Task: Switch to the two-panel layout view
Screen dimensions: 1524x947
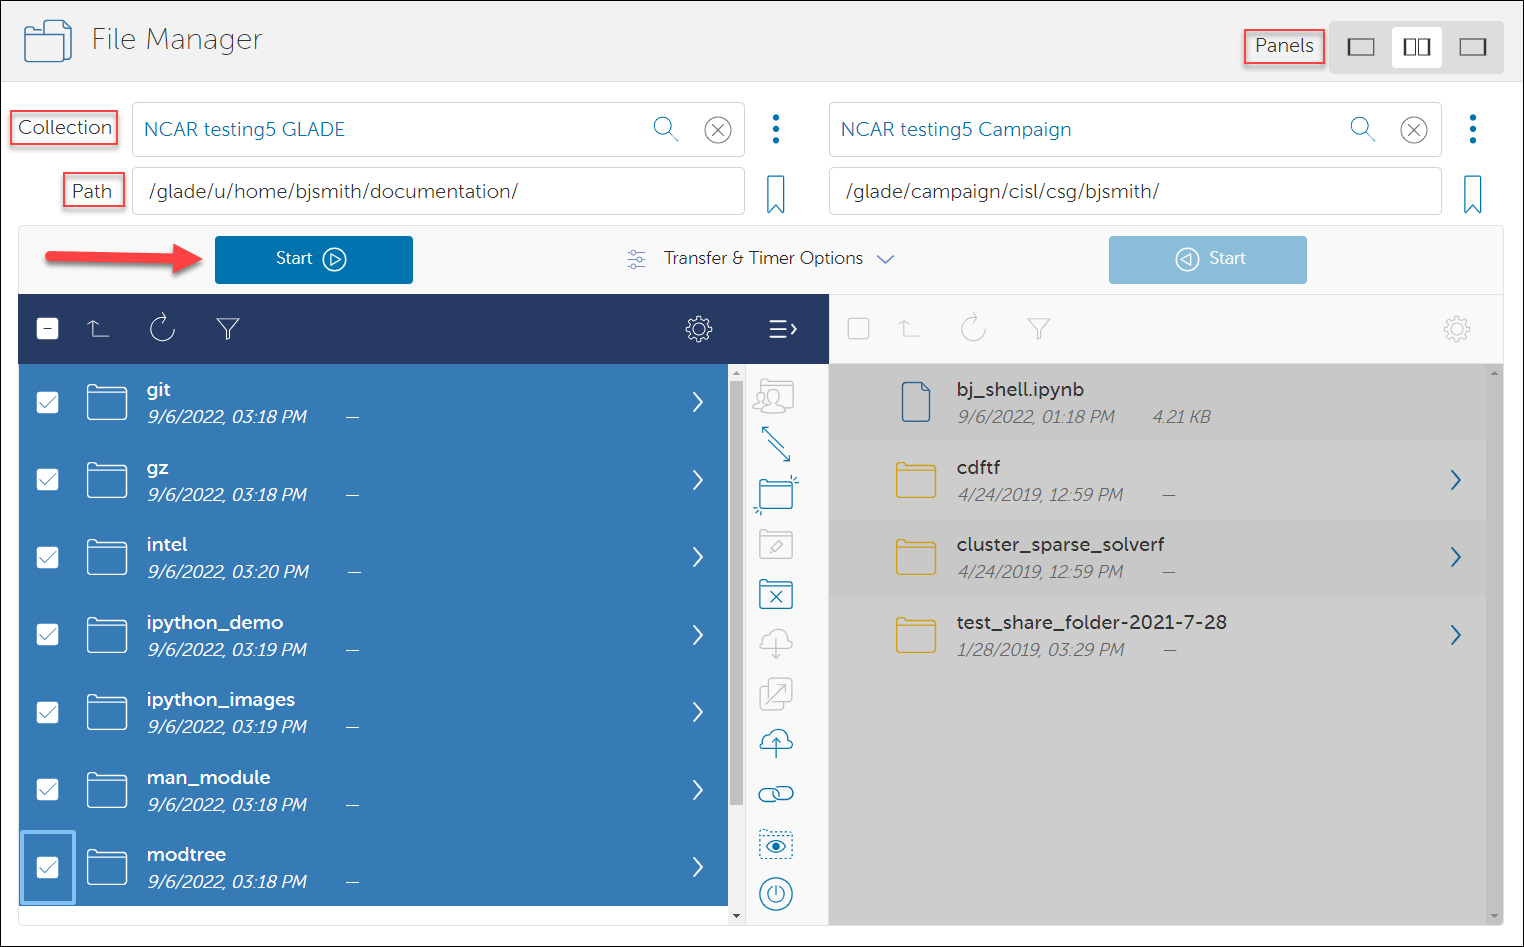Action: pos(1417,47)
